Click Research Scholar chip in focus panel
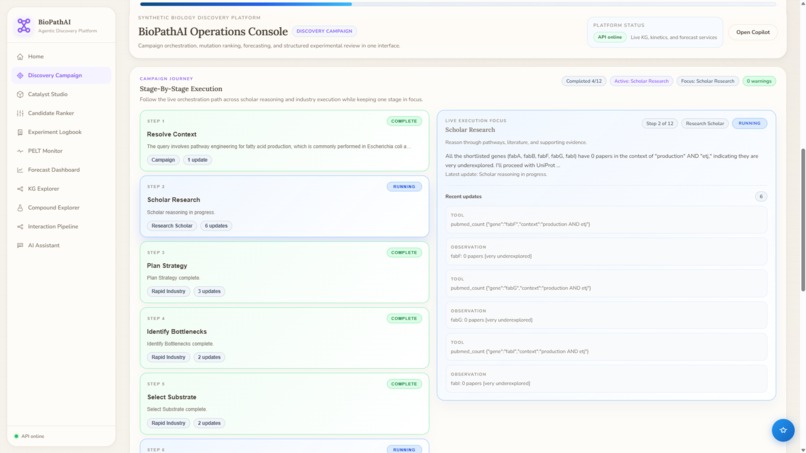Image resolution: width=806 pixels, height=453 pixels. pyautogui.click(x=705, y=123)
